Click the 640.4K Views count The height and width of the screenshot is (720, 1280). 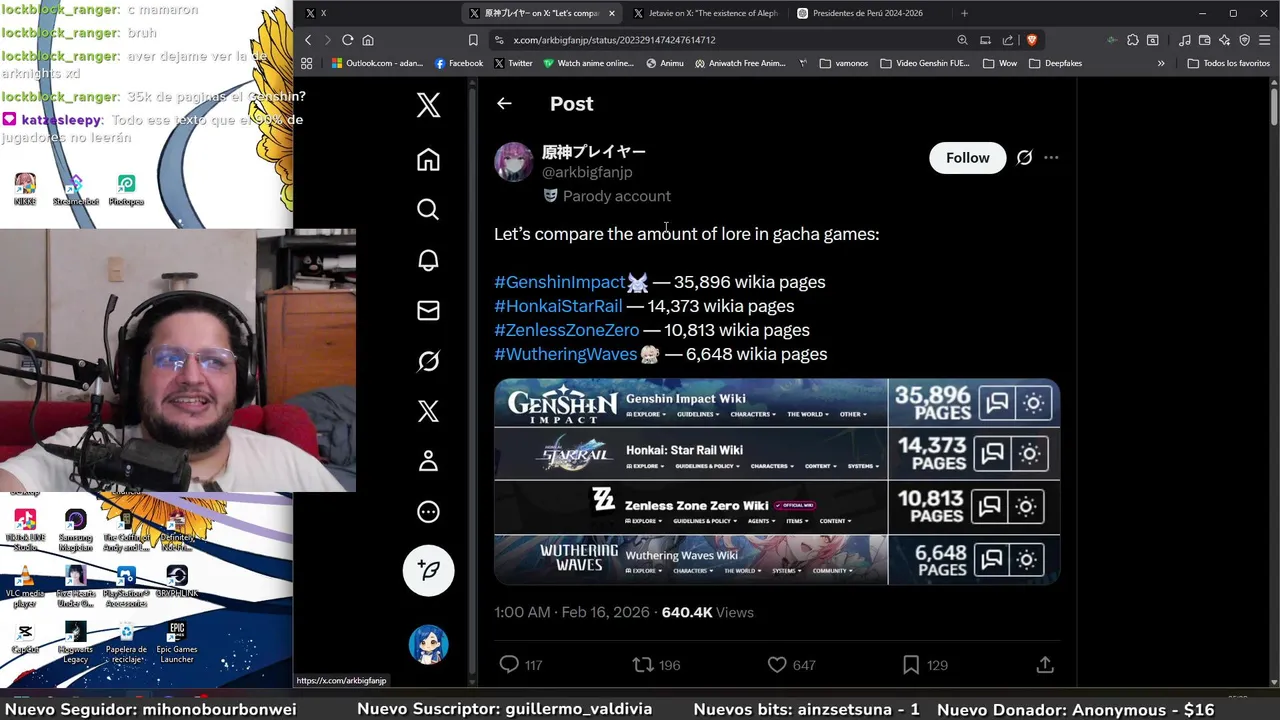tap(707, 612)
